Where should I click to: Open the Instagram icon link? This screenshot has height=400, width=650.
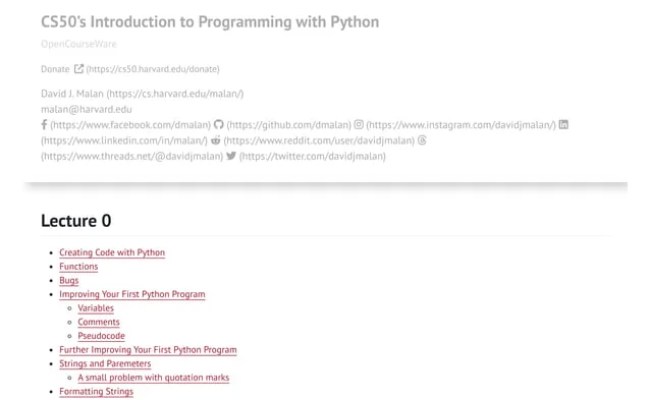click(359, 124)
